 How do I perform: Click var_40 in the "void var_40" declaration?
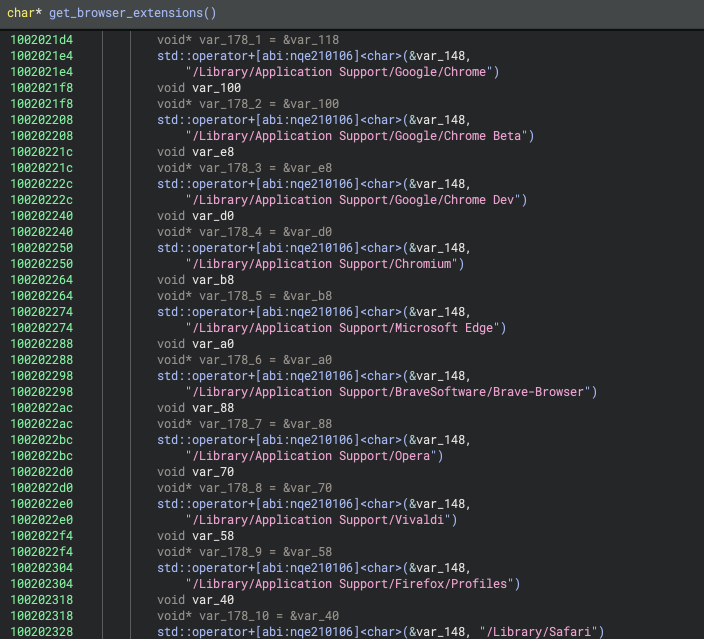click(213, 600)
